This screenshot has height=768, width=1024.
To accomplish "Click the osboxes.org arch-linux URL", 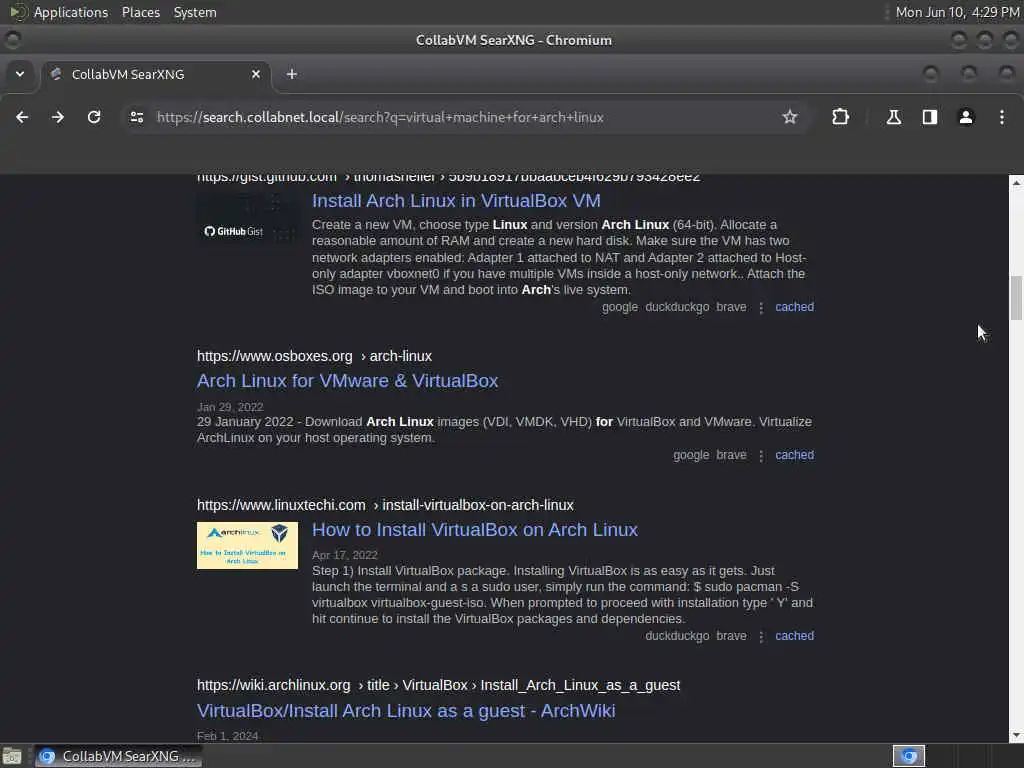I will click(314, 357).
